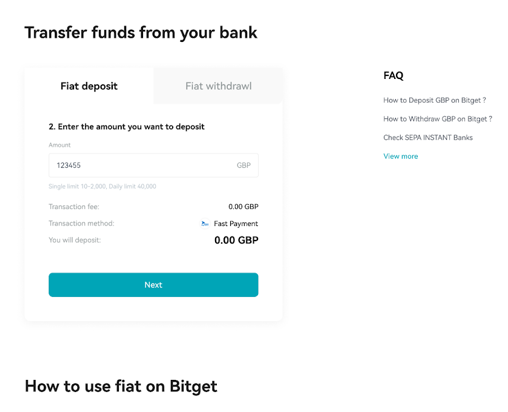Image resolution: width=508 pixels, height=412 pixels.
Task: Click the Fast Payment method text
Action: 236,224
